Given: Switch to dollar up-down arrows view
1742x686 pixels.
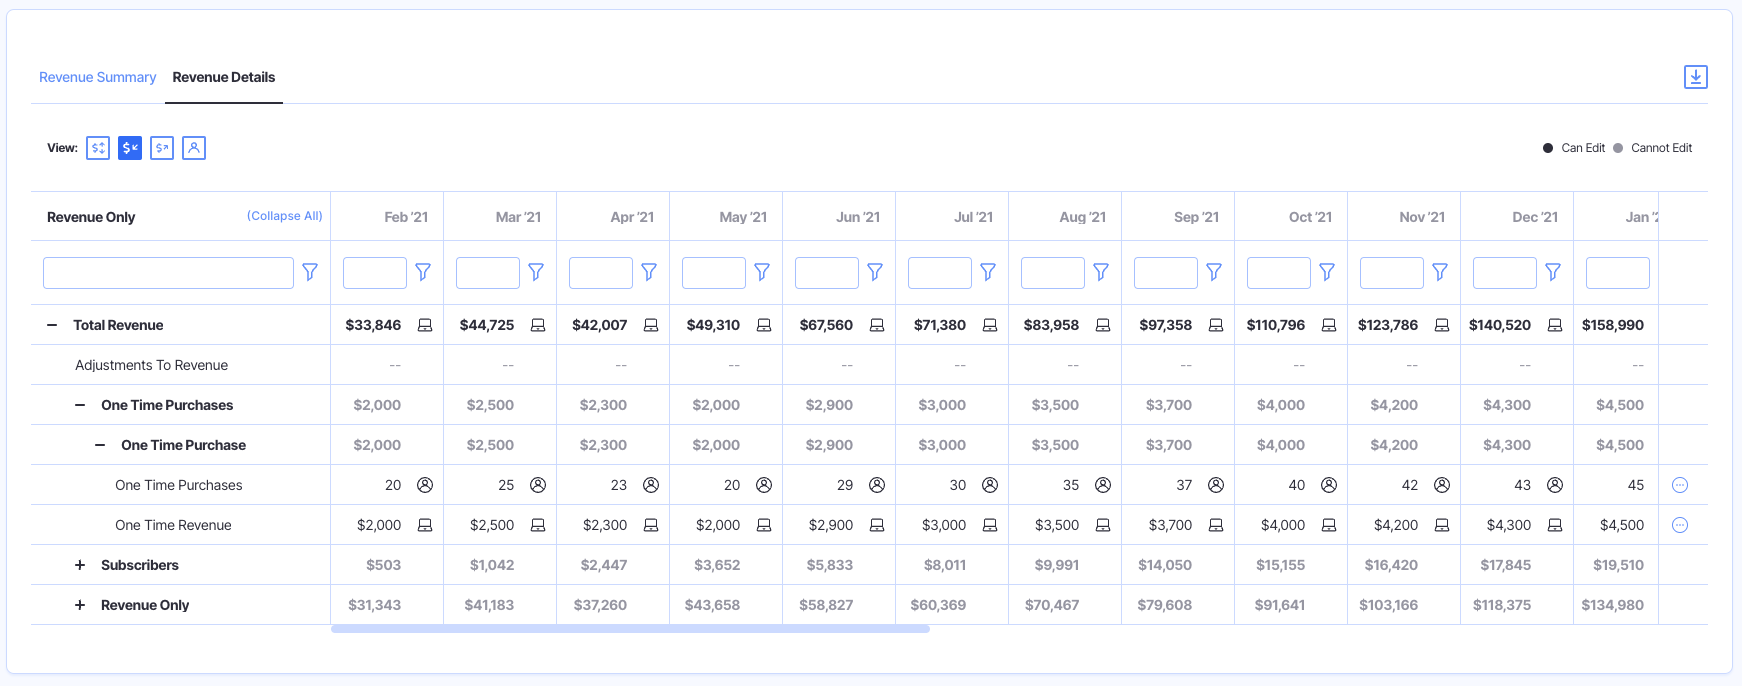Looking at the screenshot, I should pyautogui.click(x=98, y=148).
